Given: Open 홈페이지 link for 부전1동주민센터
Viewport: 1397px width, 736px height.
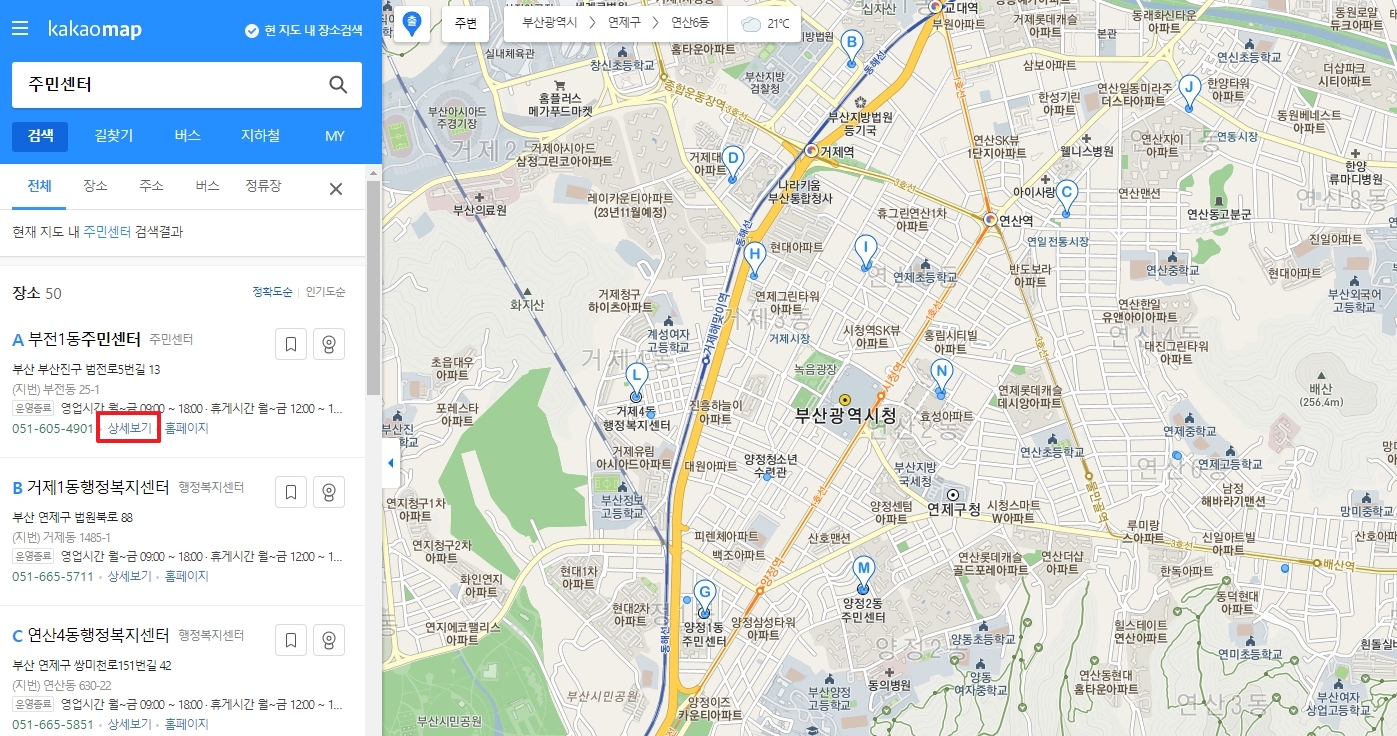Looking at the screenshot, I should tap(187, 428).
